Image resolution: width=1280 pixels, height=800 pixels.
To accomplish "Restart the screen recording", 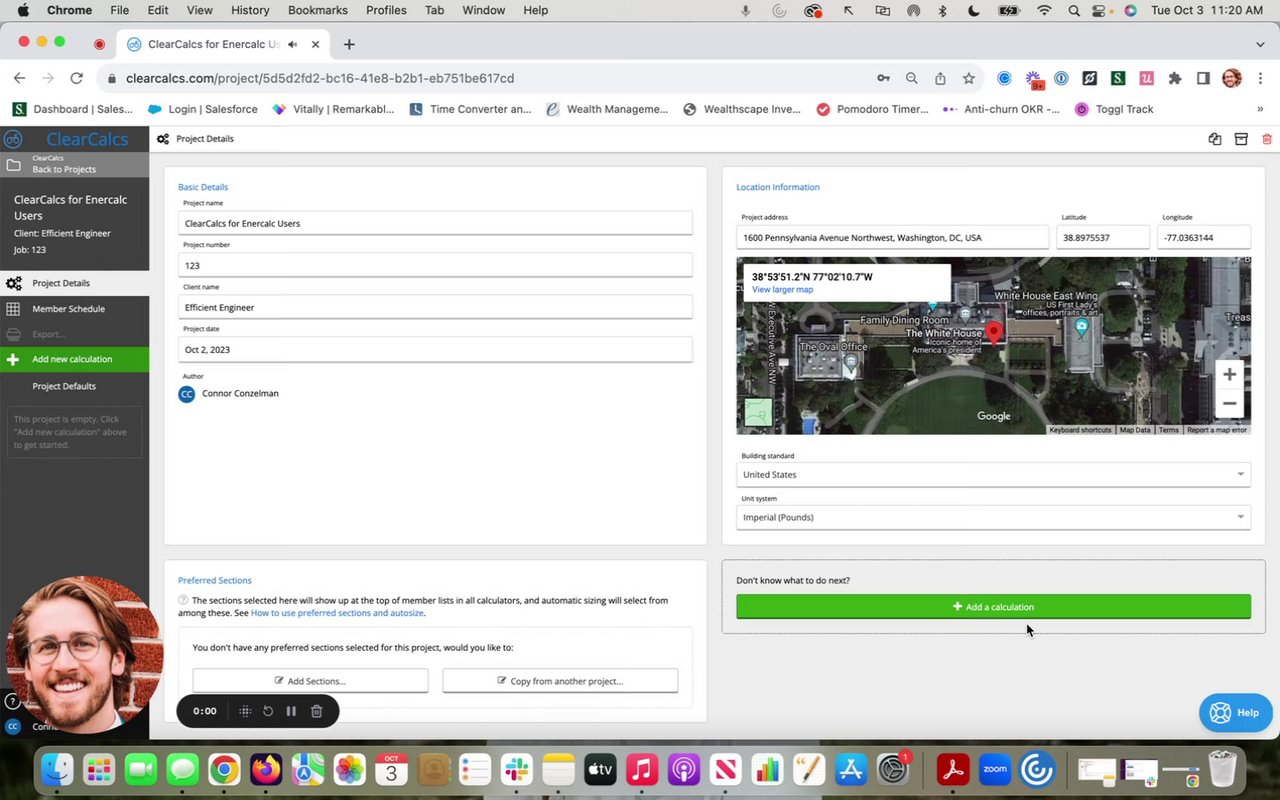I will tap(268, 711).
